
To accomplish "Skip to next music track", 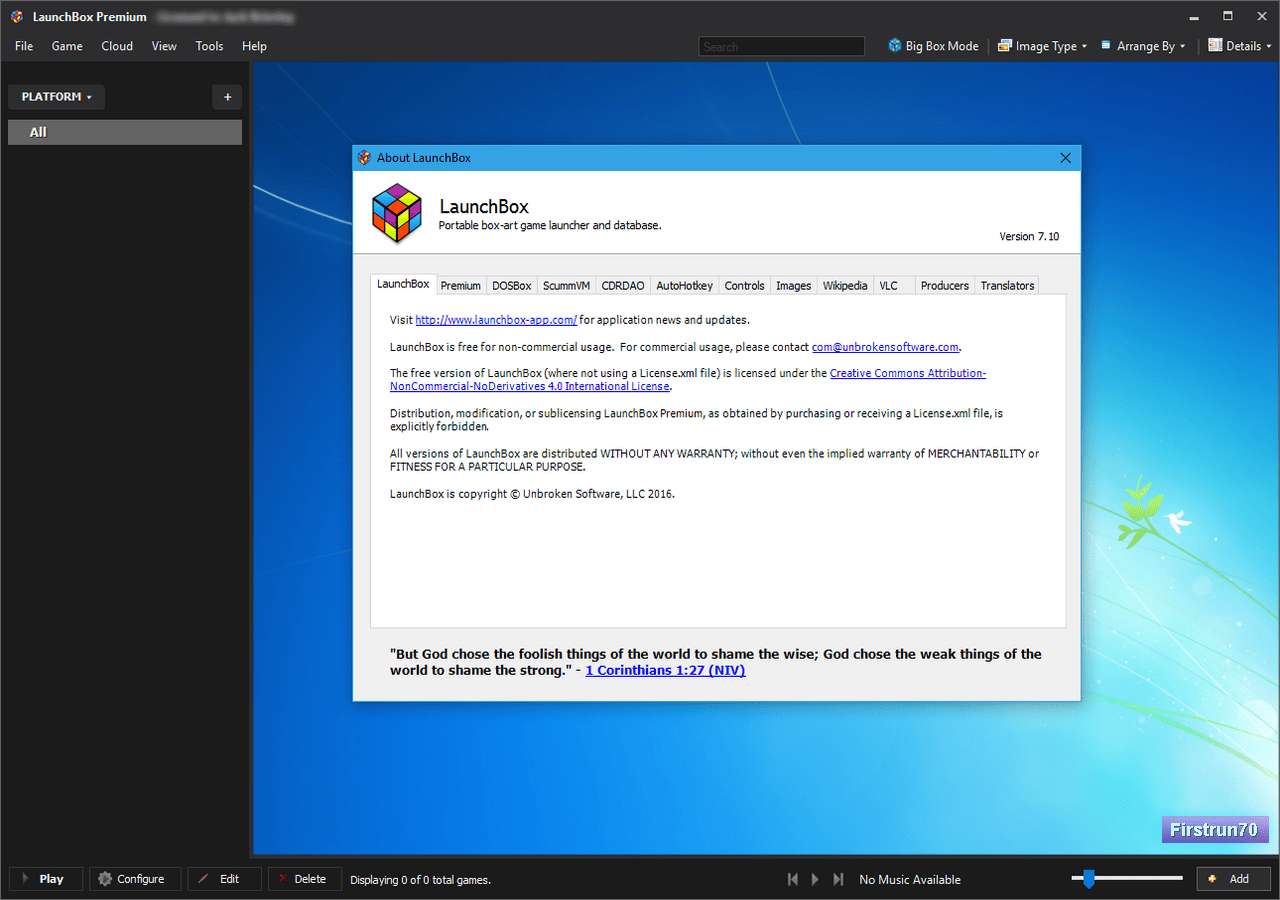I will [838, 879].
